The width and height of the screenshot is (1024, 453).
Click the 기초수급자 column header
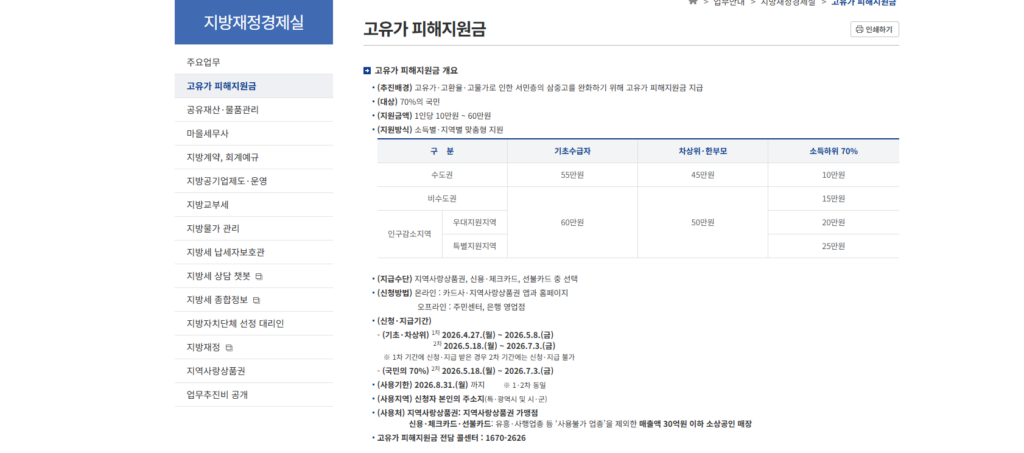572,151
